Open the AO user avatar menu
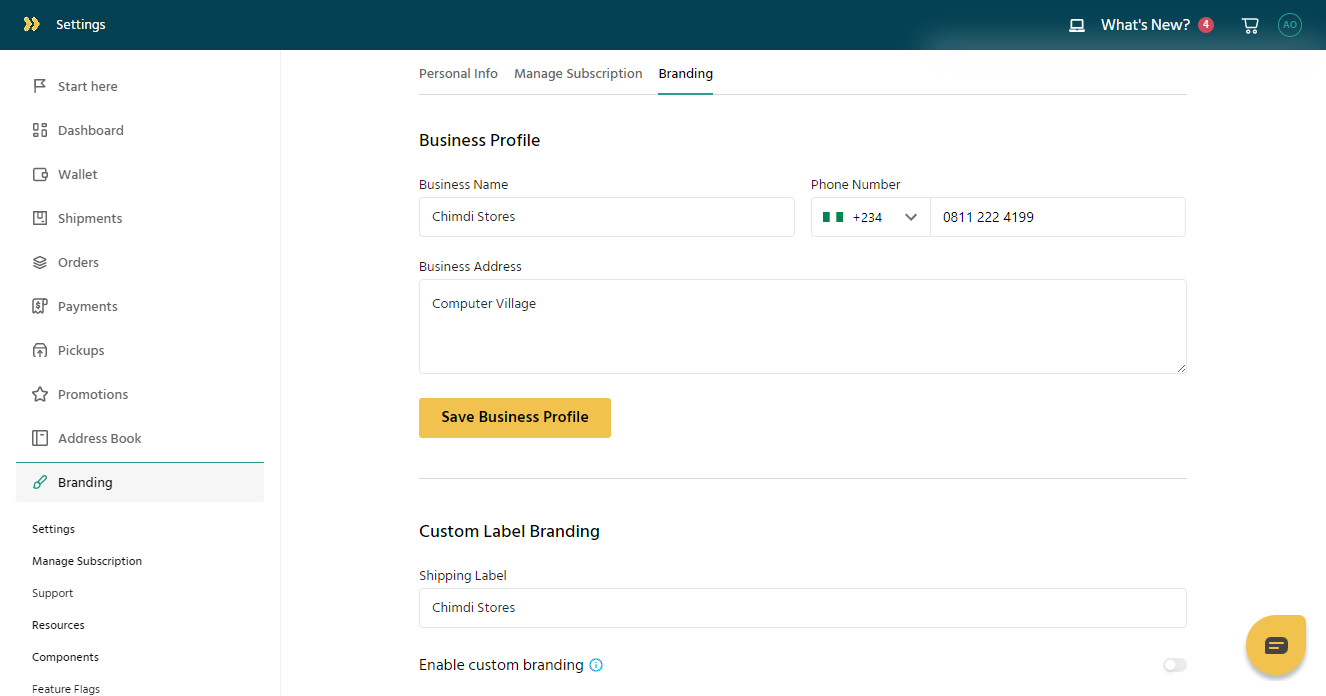The image size is (1326, 696). [1290, 25]
